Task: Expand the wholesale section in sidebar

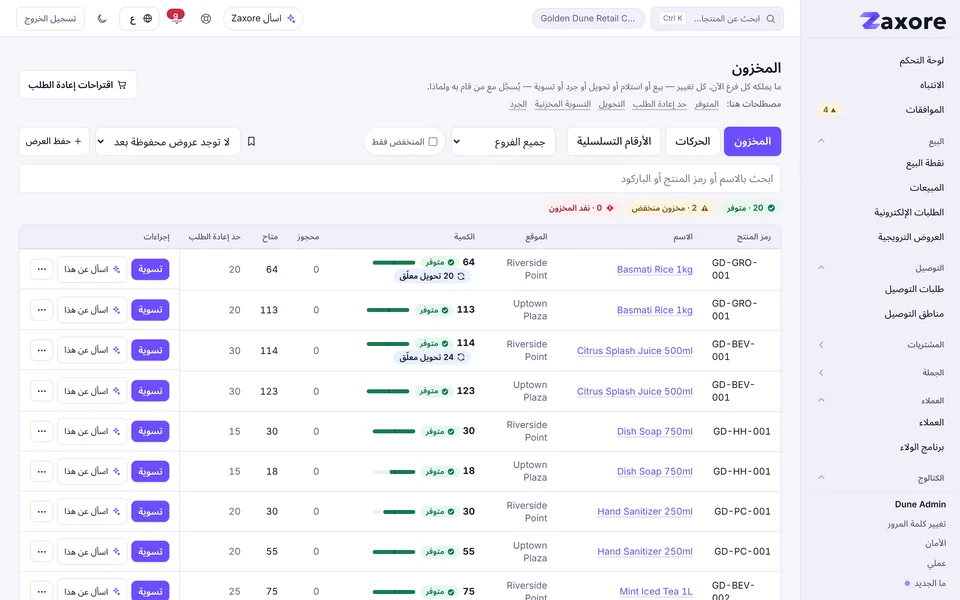Action: coord(821,372)
